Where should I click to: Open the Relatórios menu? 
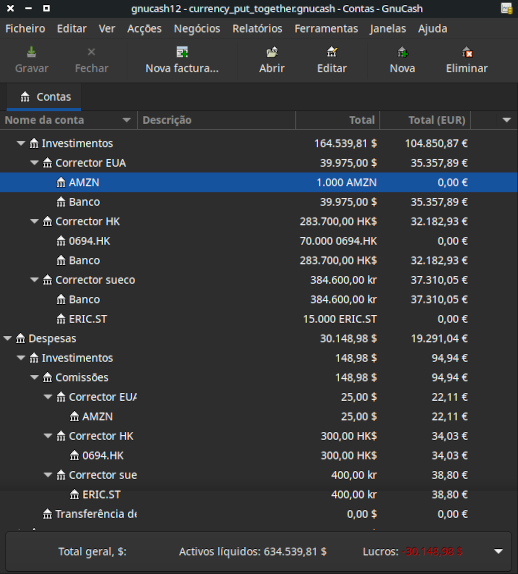tap(257, 29)
